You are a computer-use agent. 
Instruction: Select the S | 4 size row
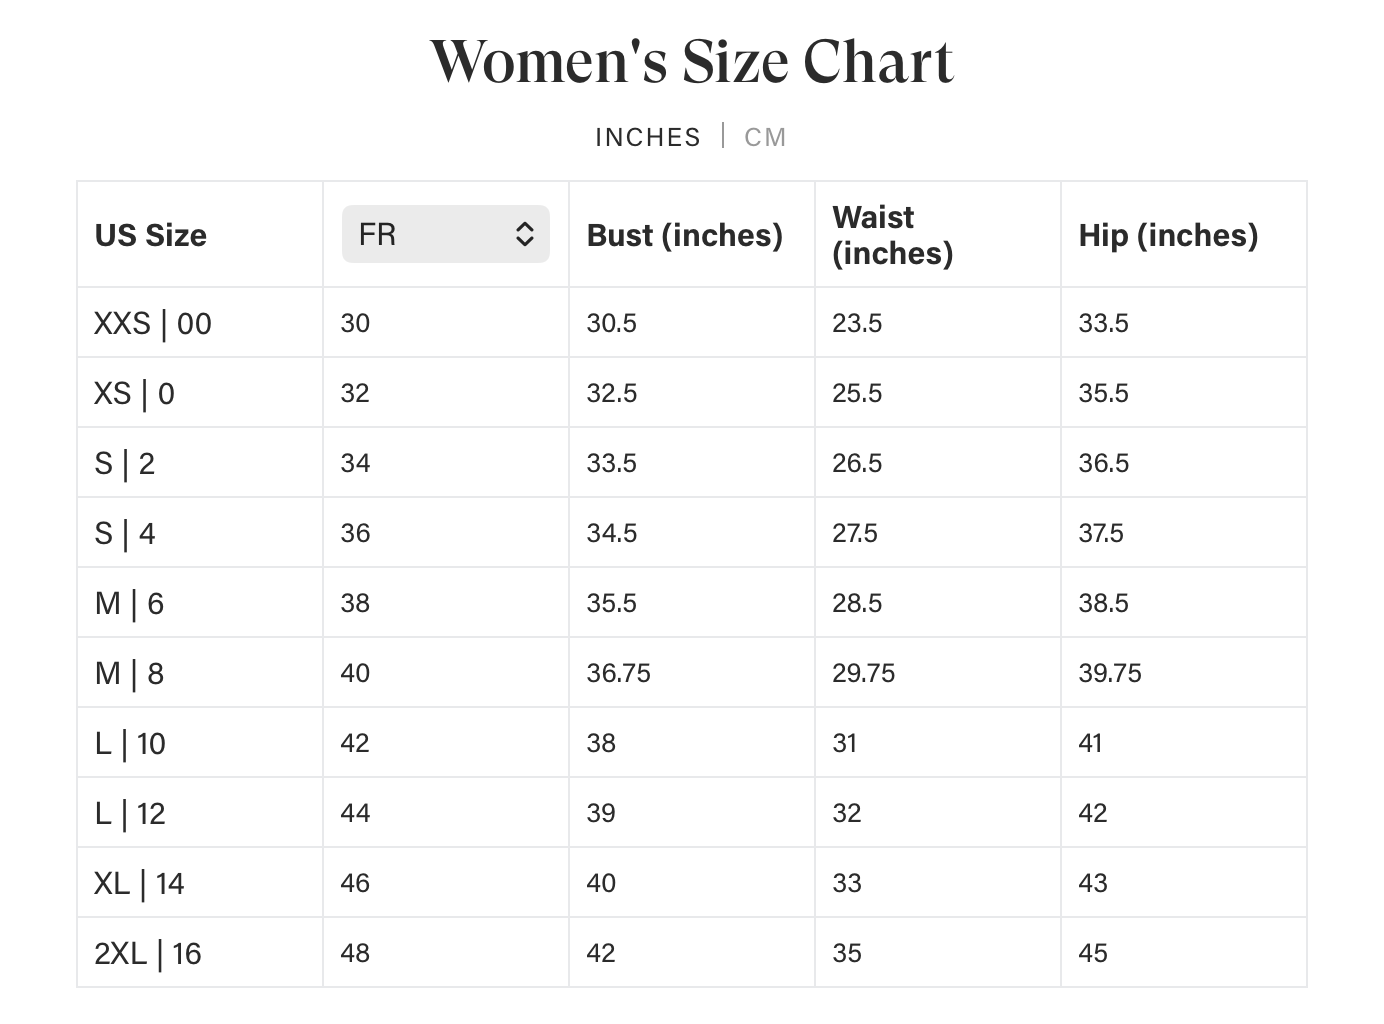[x=692, y=533]
